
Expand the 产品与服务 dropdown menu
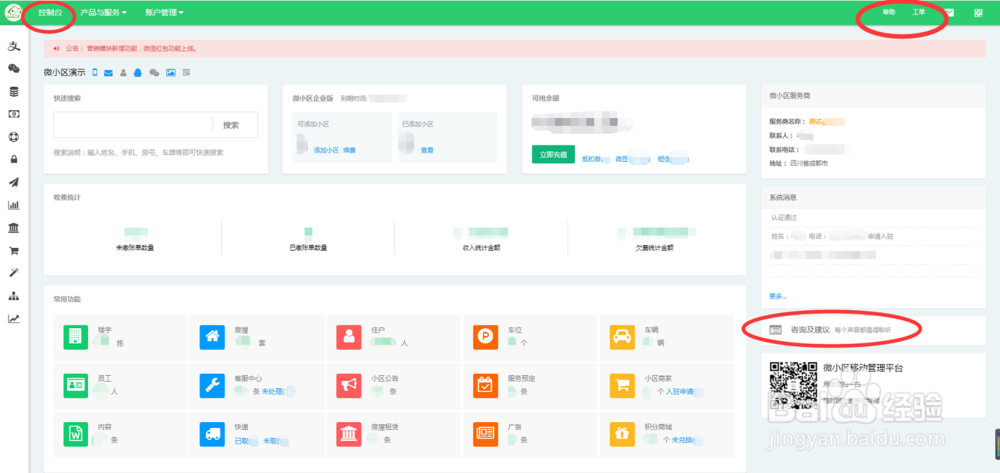pyautogui.click(x=103, y=12)
